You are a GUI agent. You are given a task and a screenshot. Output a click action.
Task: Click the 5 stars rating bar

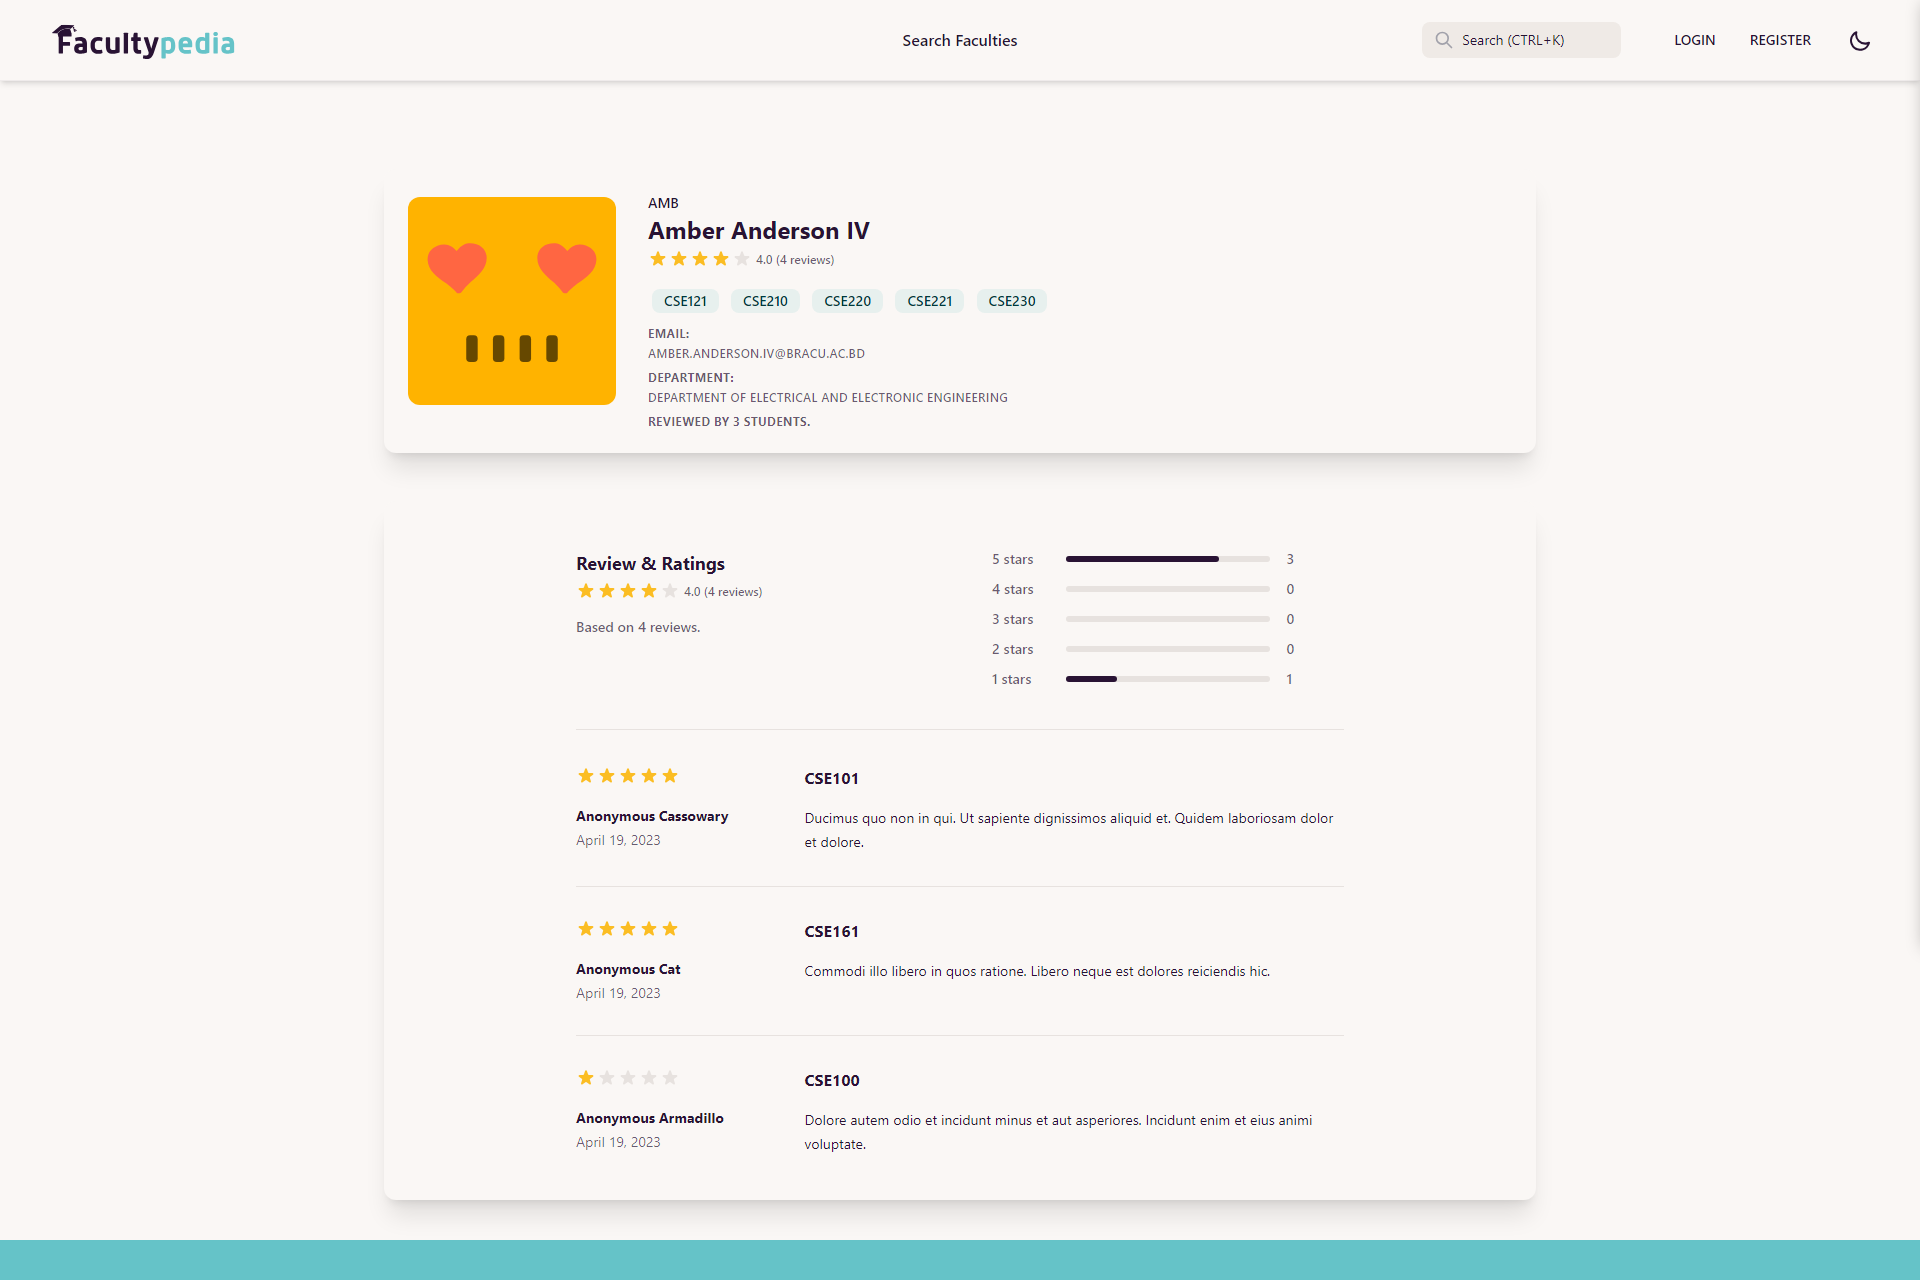click(x=1167, y=559)
